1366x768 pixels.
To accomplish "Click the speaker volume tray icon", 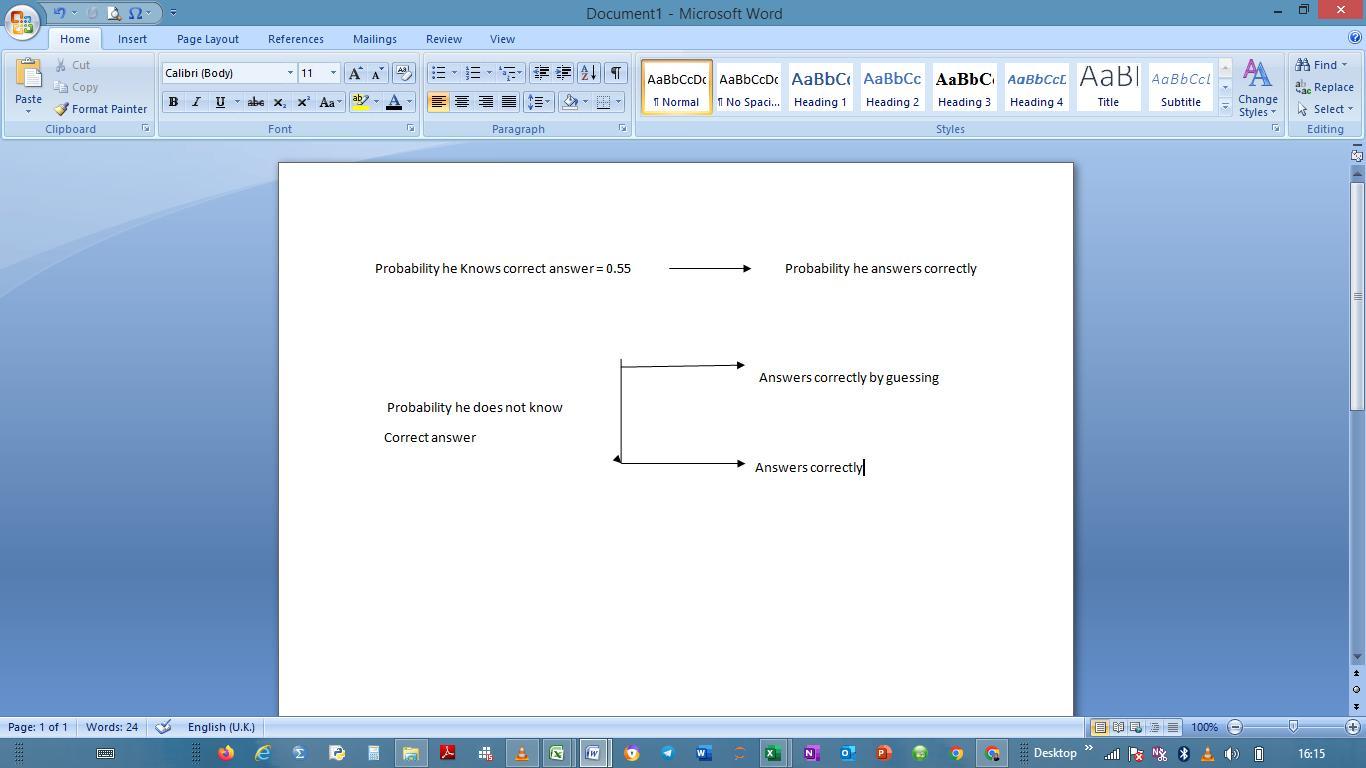I will 1232,754.
